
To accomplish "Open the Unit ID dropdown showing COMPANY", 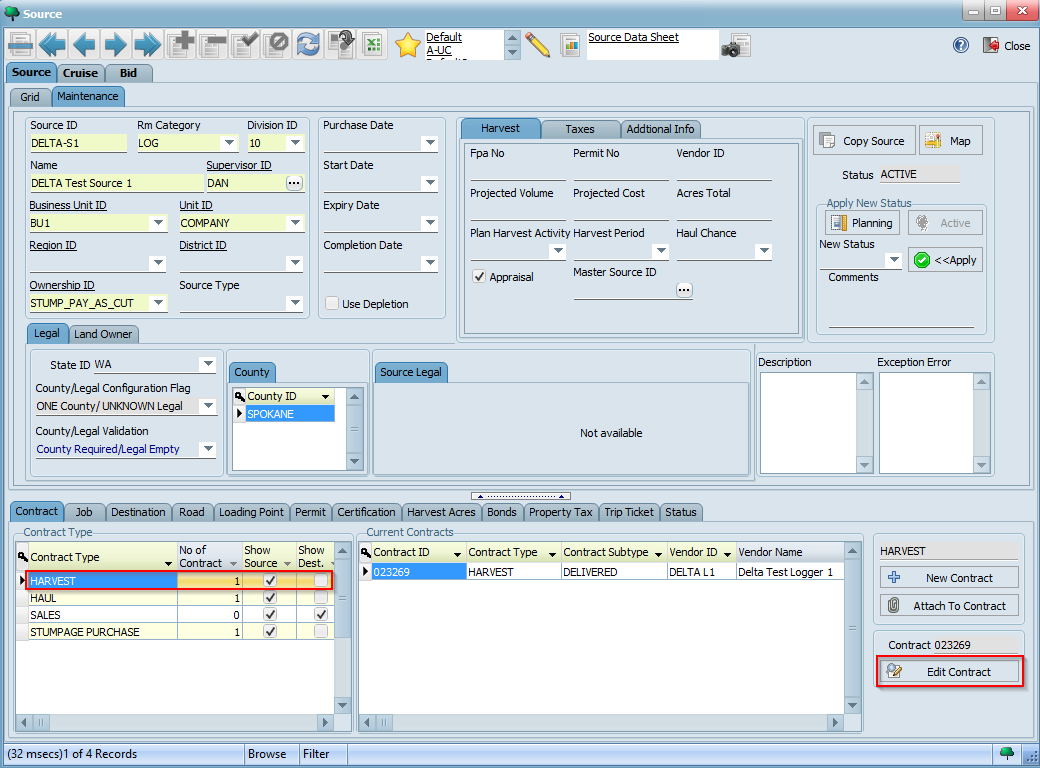I will pyautogui.click(x=295, y=223).
